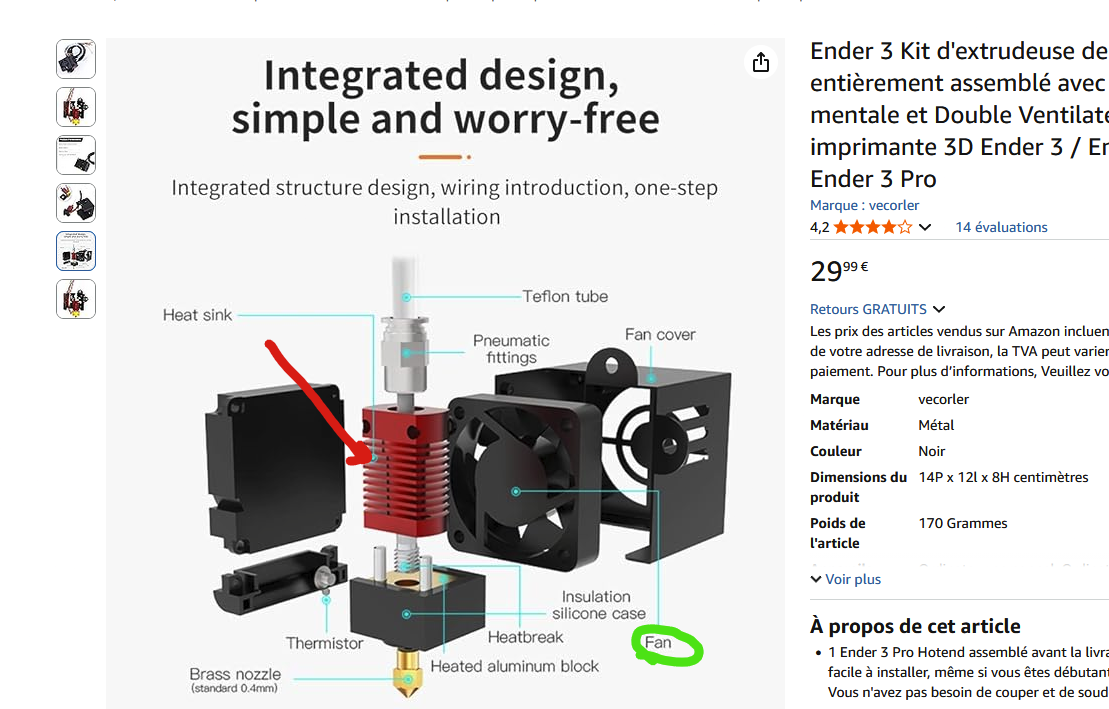Click the share icon on product image

(760, 62)
